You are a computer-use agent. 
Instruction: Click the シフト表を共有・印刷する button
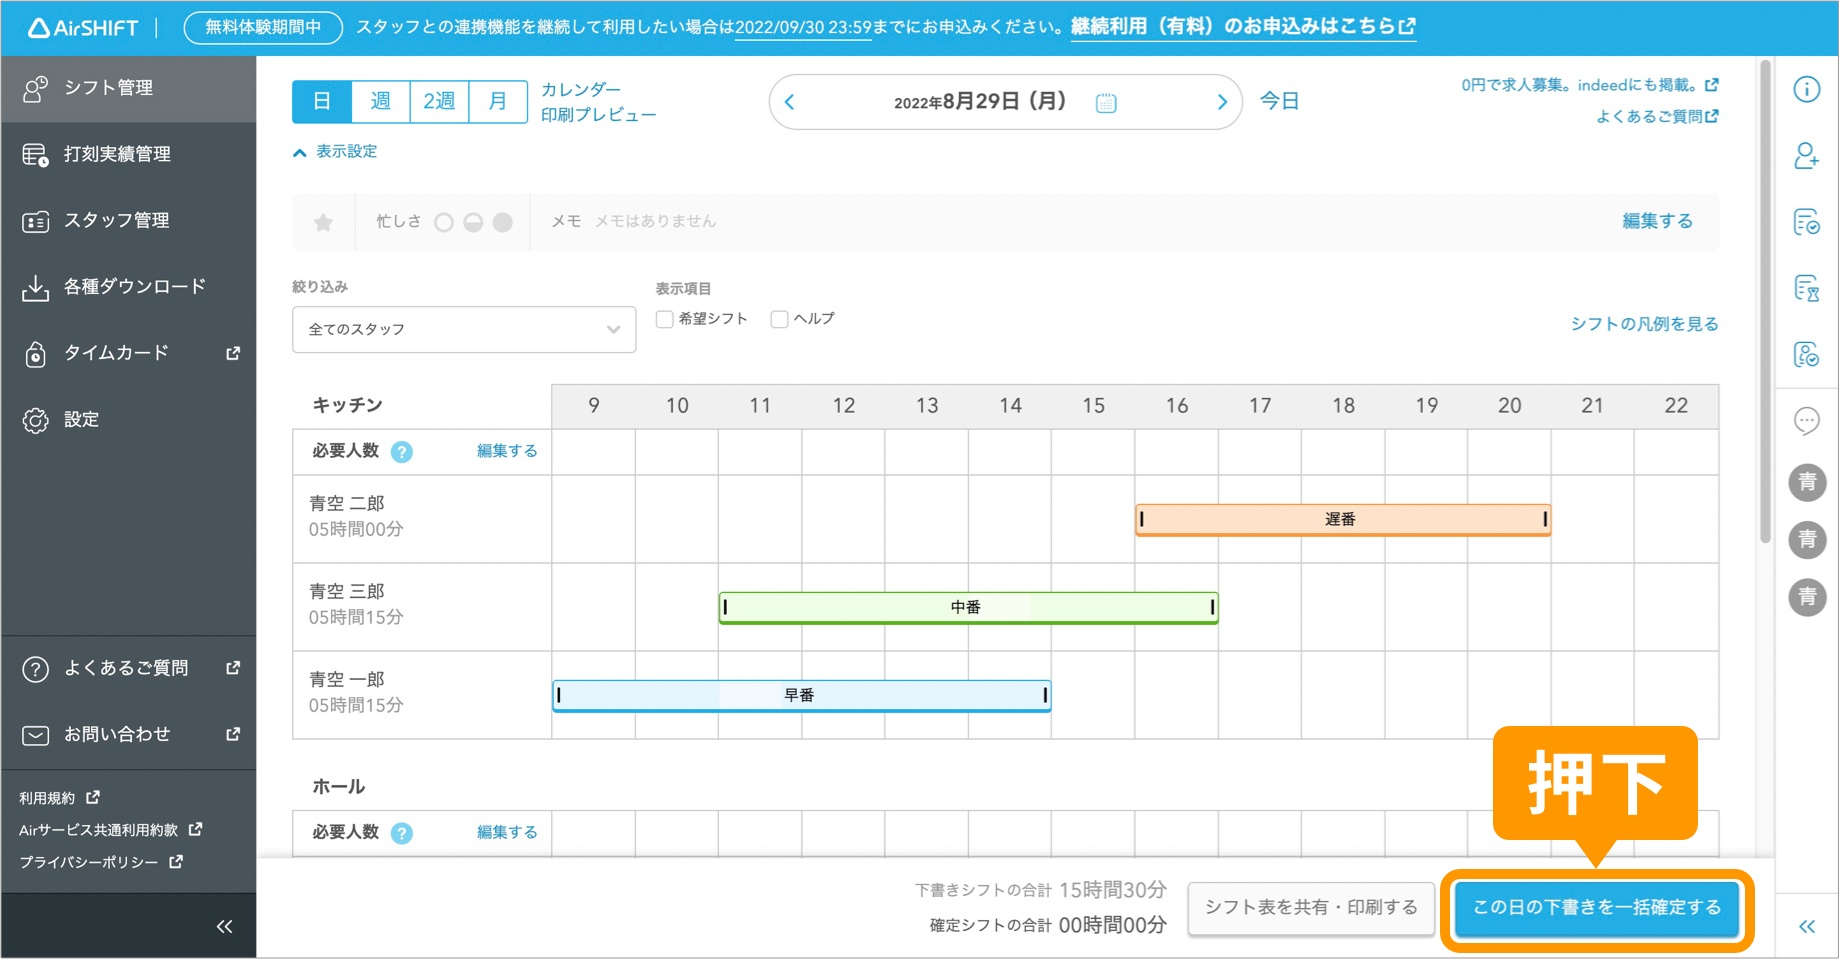1311,907
